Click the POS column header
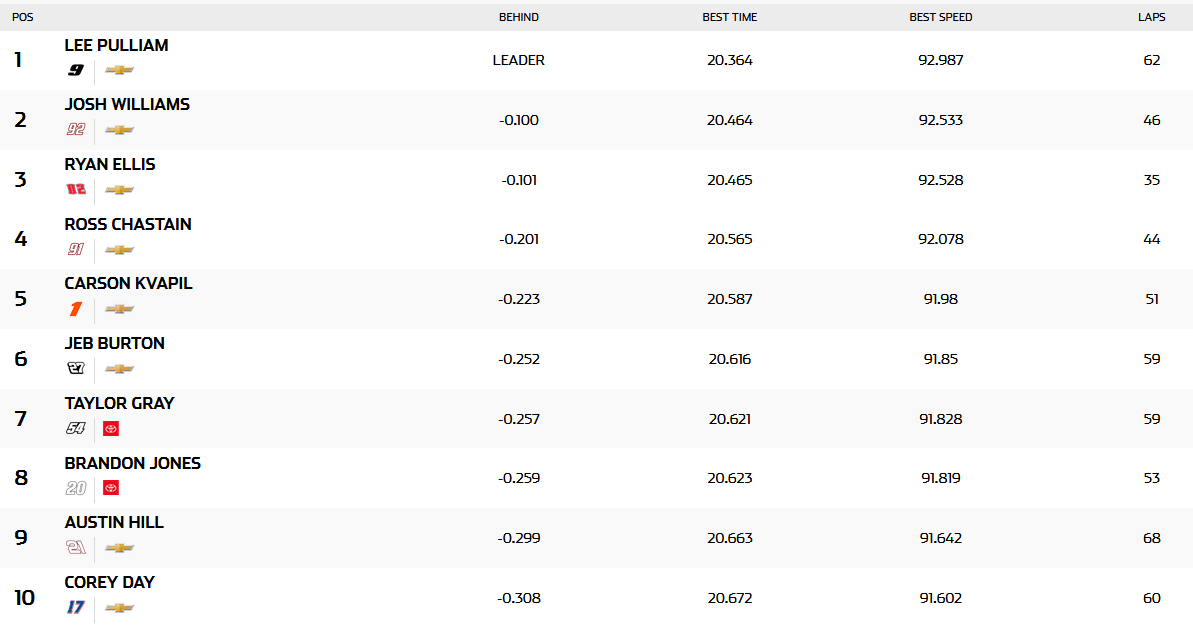1193x626 pixels. click(x=22, y=17)
